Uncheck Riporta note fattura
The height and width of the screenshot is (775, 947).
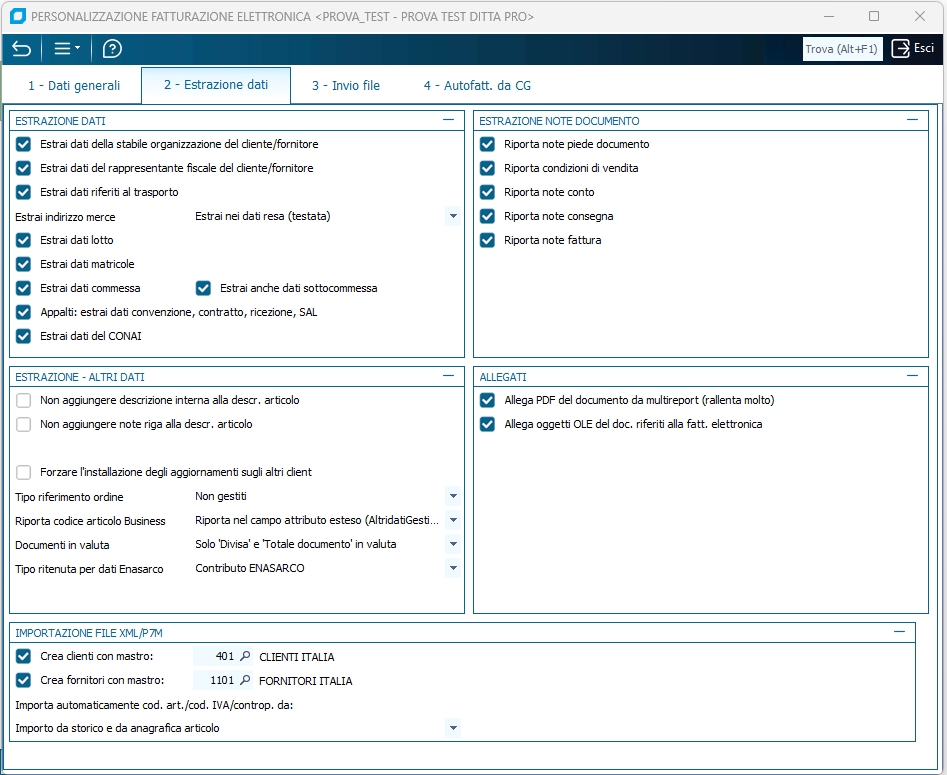(487, 240)
